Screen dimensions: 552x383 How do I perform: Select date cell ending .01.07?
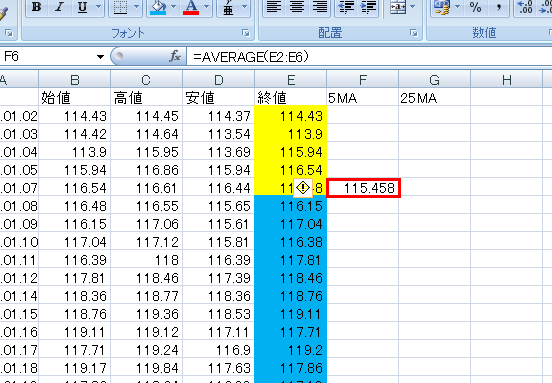pos(19,188)
